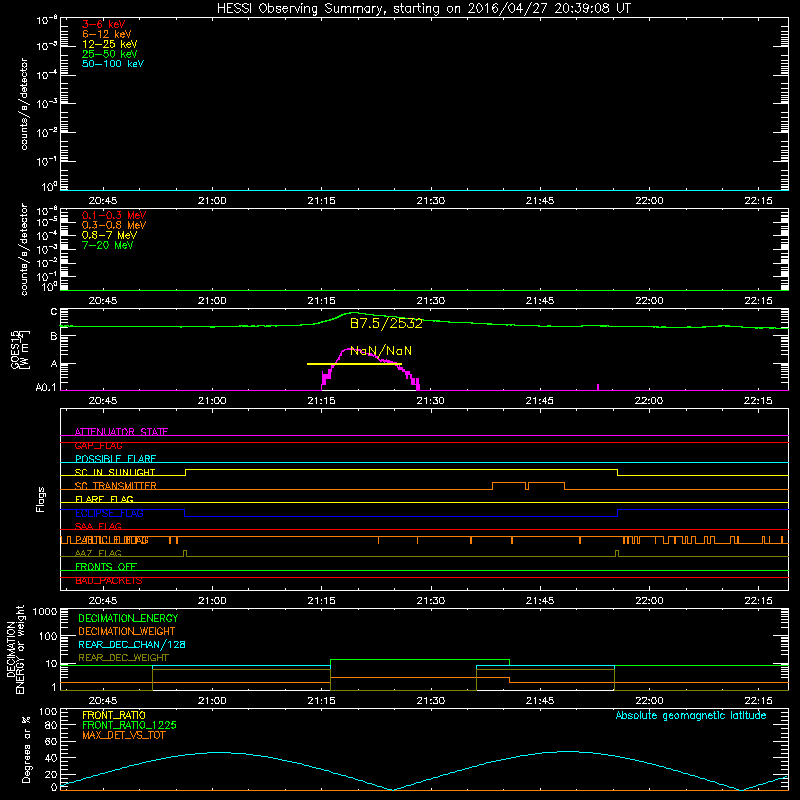Select the MAX_DET_VS_TOT legend label
Image resolution: width=800 pixels, height=800 pixels.
(x=123, y=735)
